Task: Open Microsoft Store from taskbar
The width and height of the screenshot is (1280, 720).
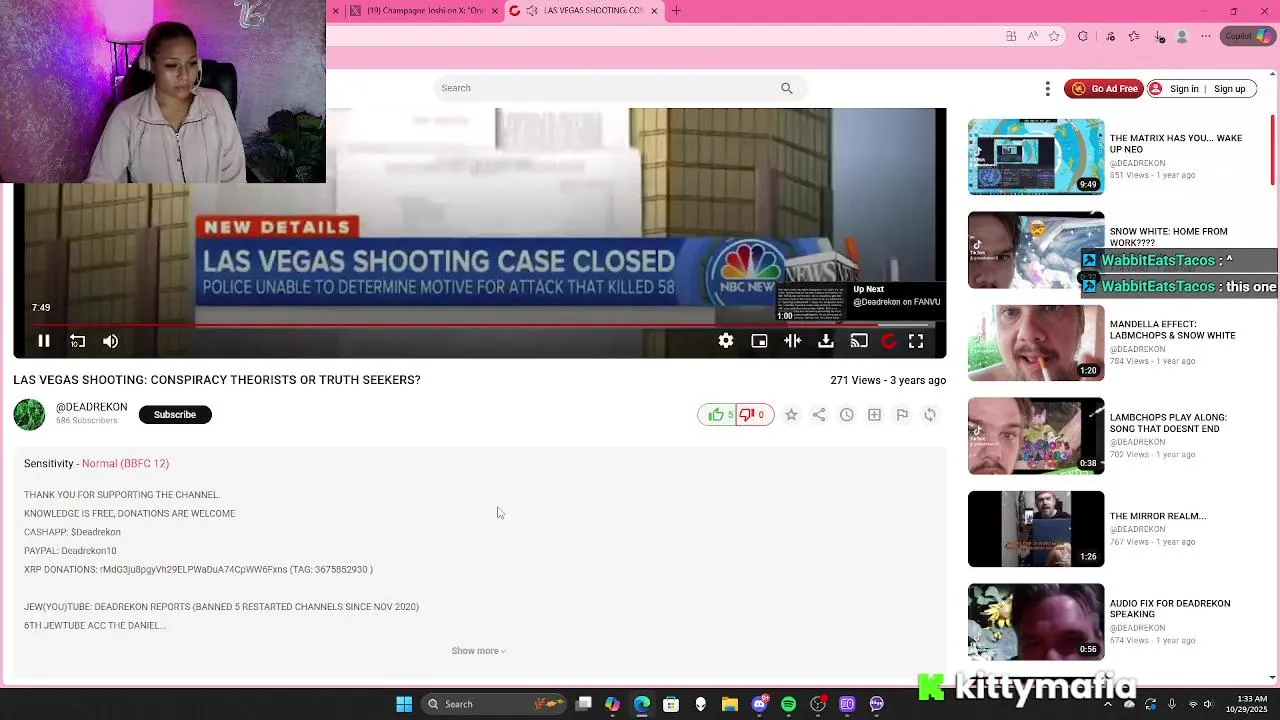Action: [x=671, y=704]
